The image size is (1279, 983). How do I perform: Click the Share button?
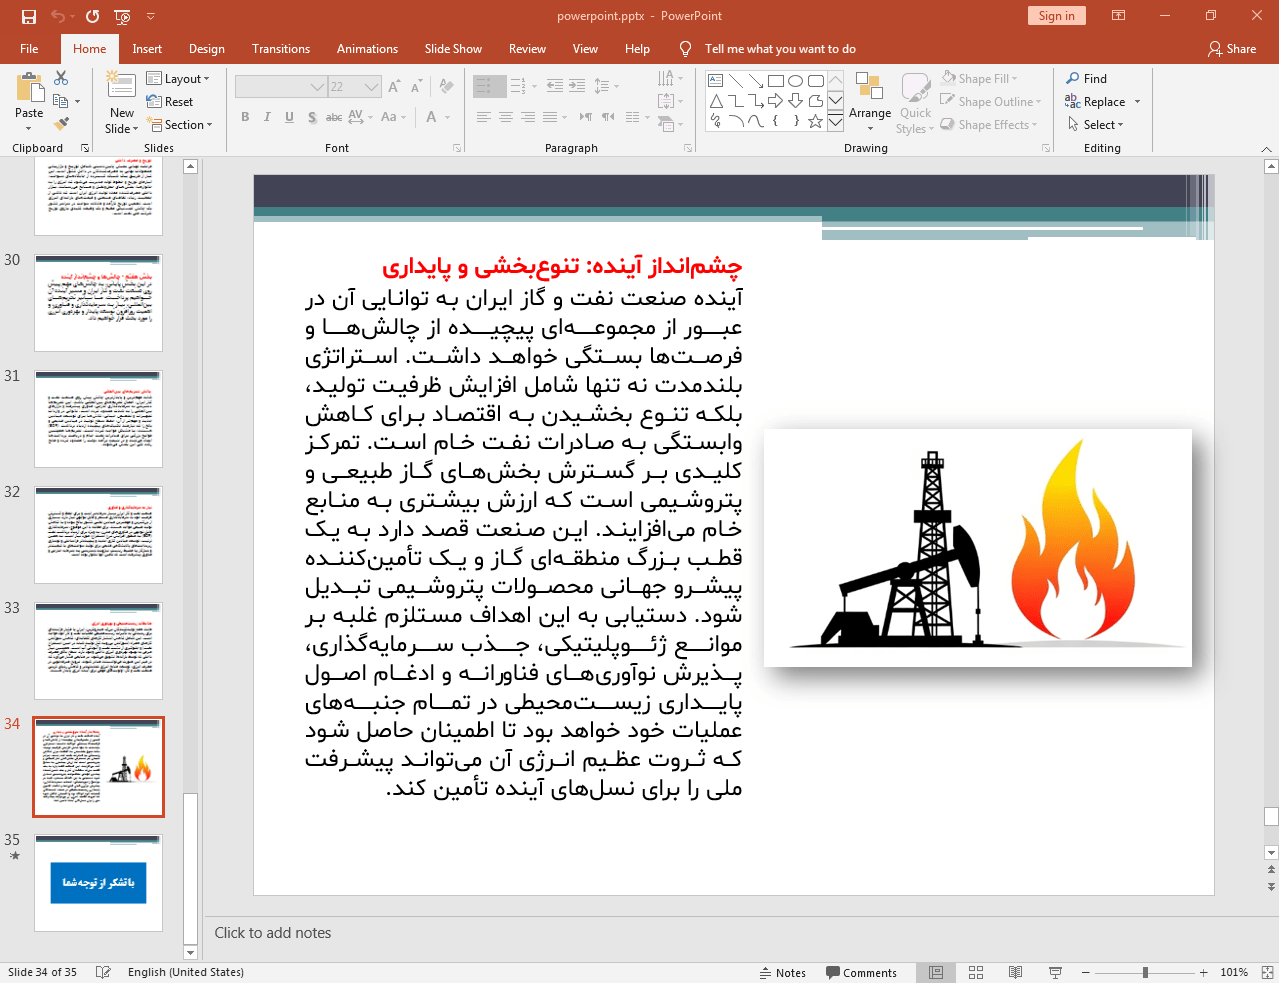click(1232, 49)
